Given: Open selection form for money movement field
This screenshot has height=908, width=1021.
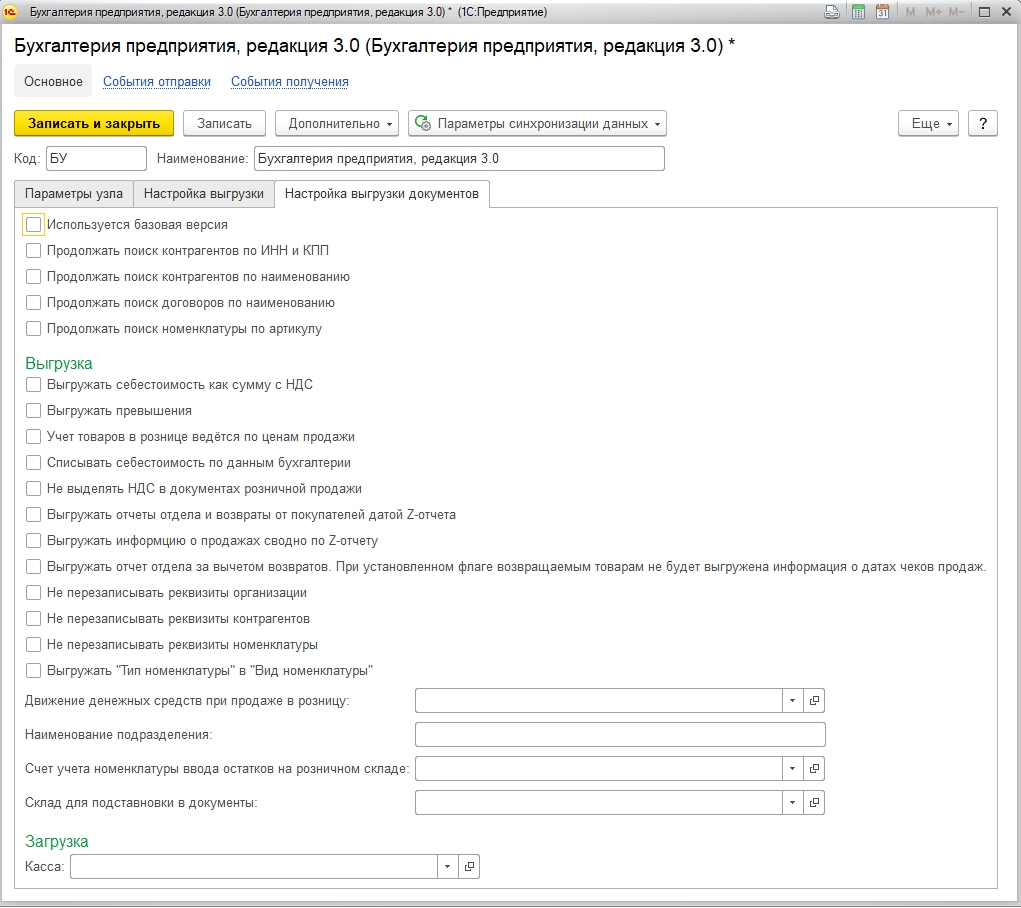Looking at the screenshot, I should click(x=815, y=701).
